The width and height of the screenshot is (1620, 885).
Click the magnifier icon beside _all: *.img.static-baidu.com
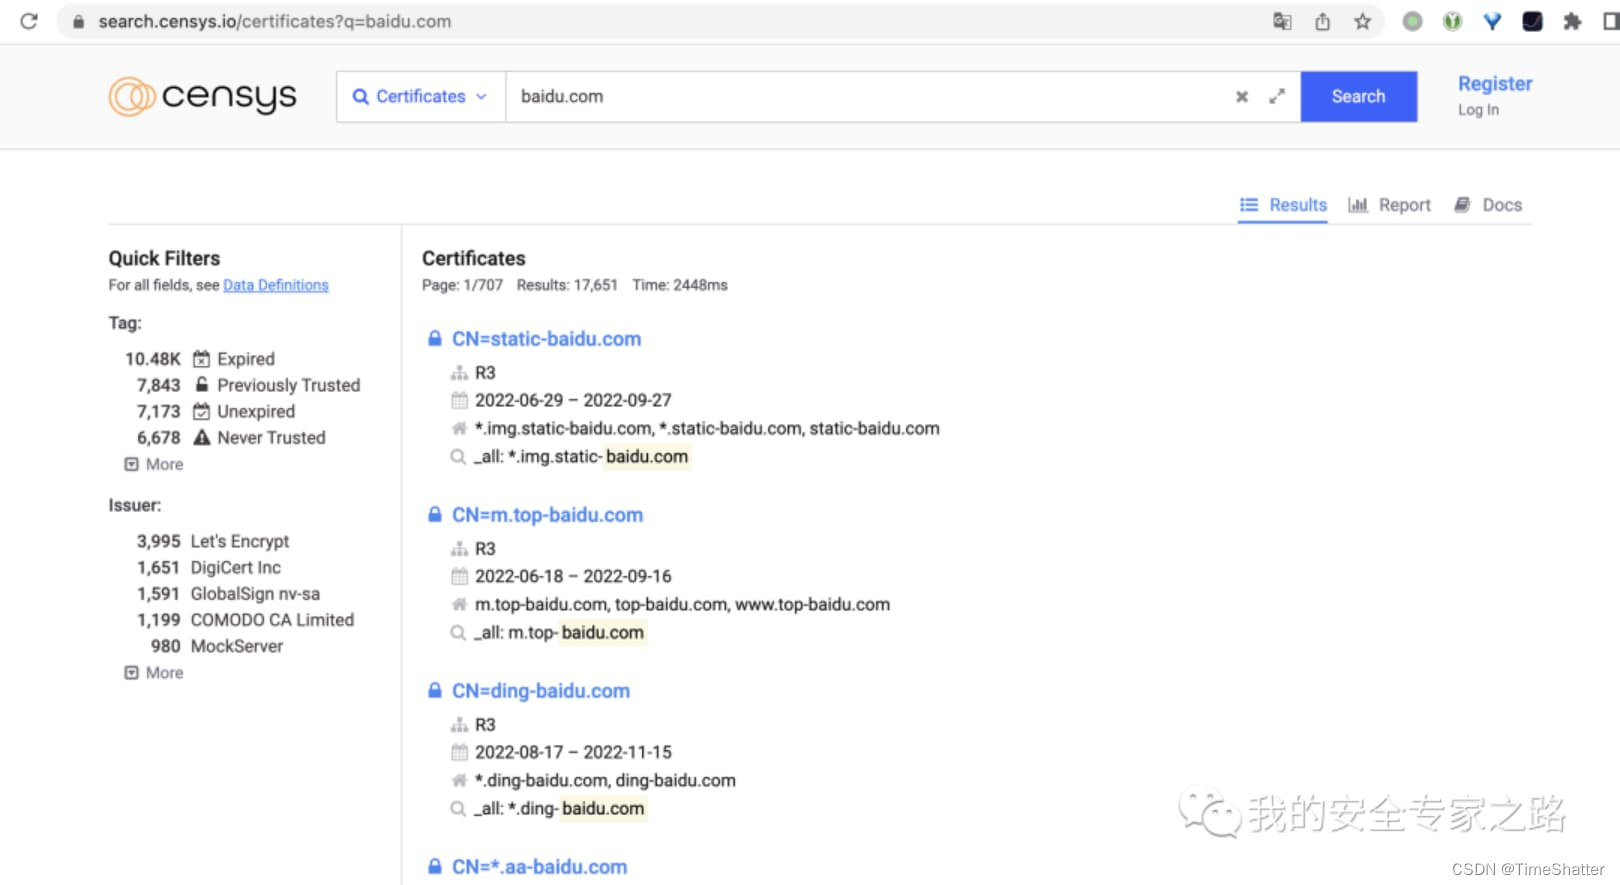click(459, 457)
